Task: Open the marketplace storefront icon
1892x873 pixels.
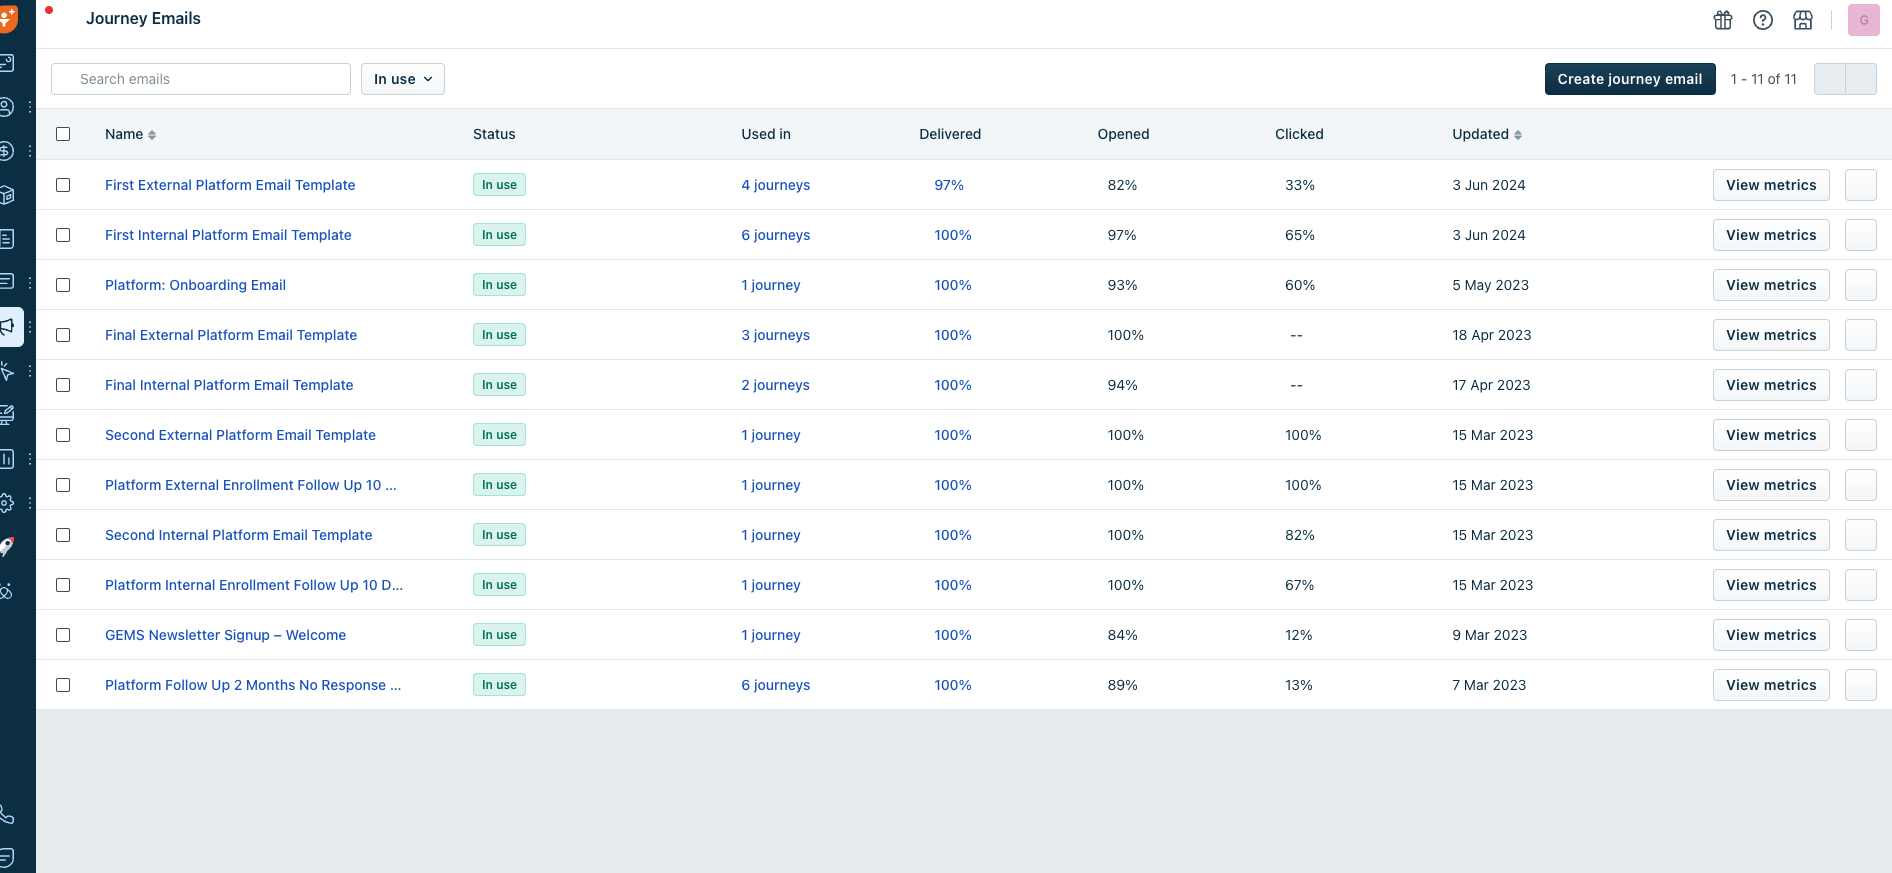Action: [1802, 20]
